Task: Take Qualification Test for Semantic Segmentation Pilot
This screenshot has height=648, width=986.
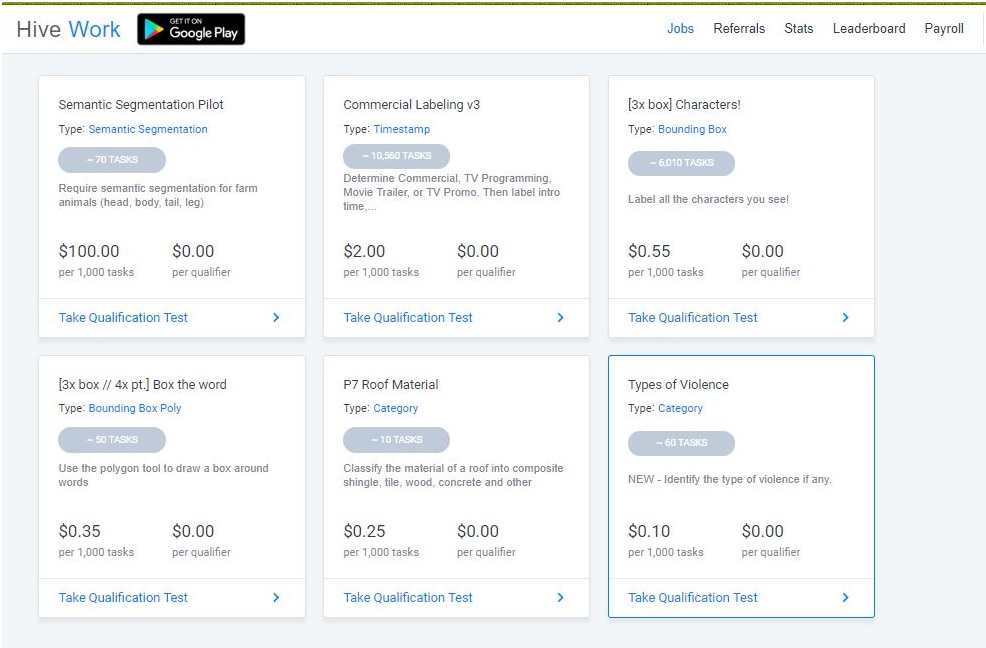Action: click(123, 318)
